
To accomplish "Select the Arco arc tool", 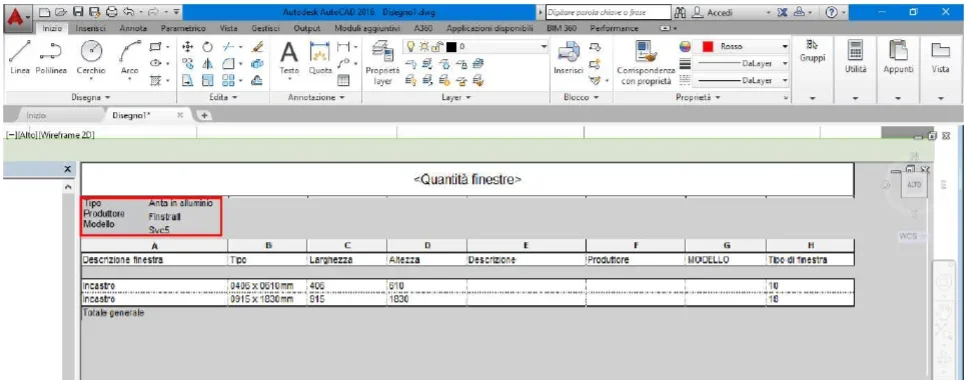I will (x=129, y=59).
